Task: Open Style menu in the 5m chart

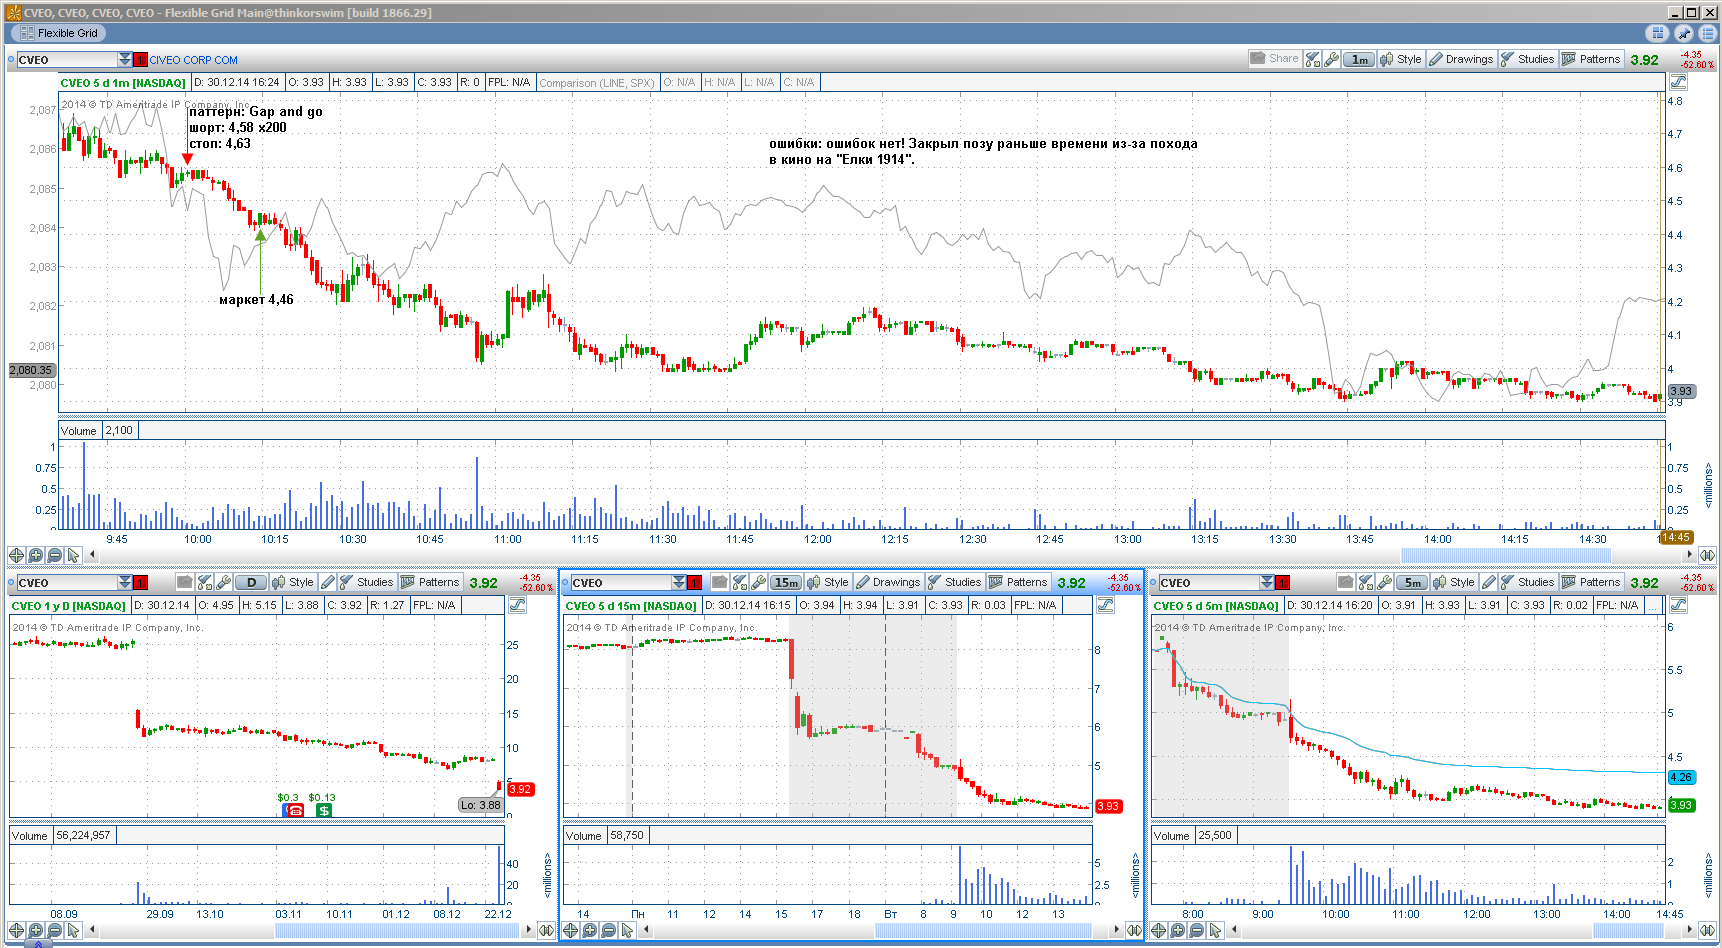Action: [x=1454, y=582]
